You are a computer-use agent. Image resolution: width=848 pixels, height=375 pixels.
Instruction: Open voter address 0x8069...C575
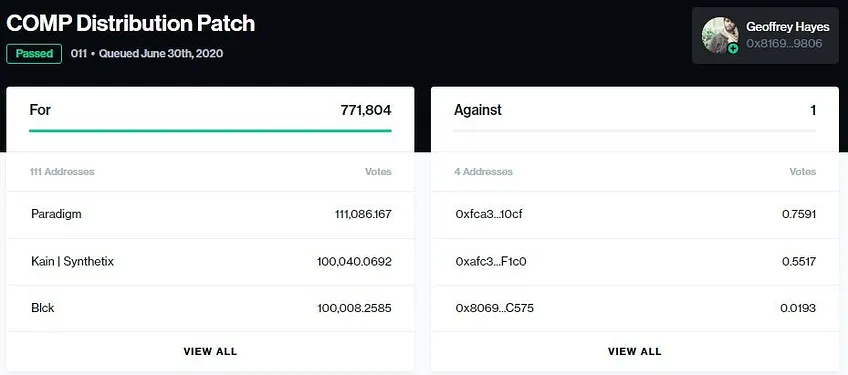495,308
